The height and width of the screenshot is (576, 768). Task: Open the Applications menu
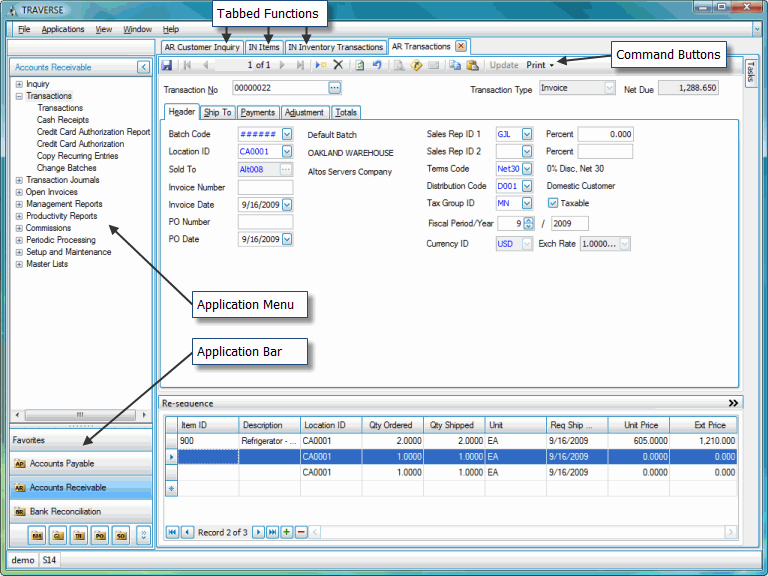(63, 29)
